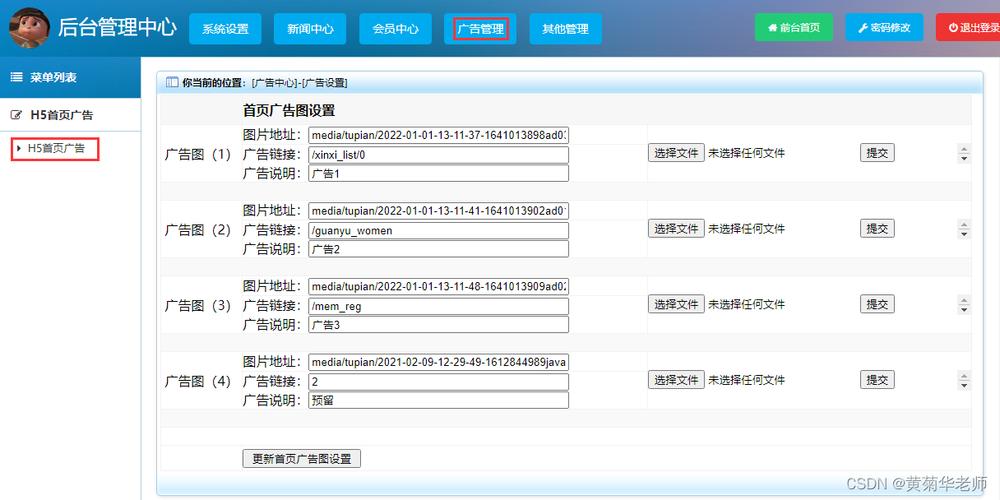Choose file for 广告图 (1)

pos(676,153)
